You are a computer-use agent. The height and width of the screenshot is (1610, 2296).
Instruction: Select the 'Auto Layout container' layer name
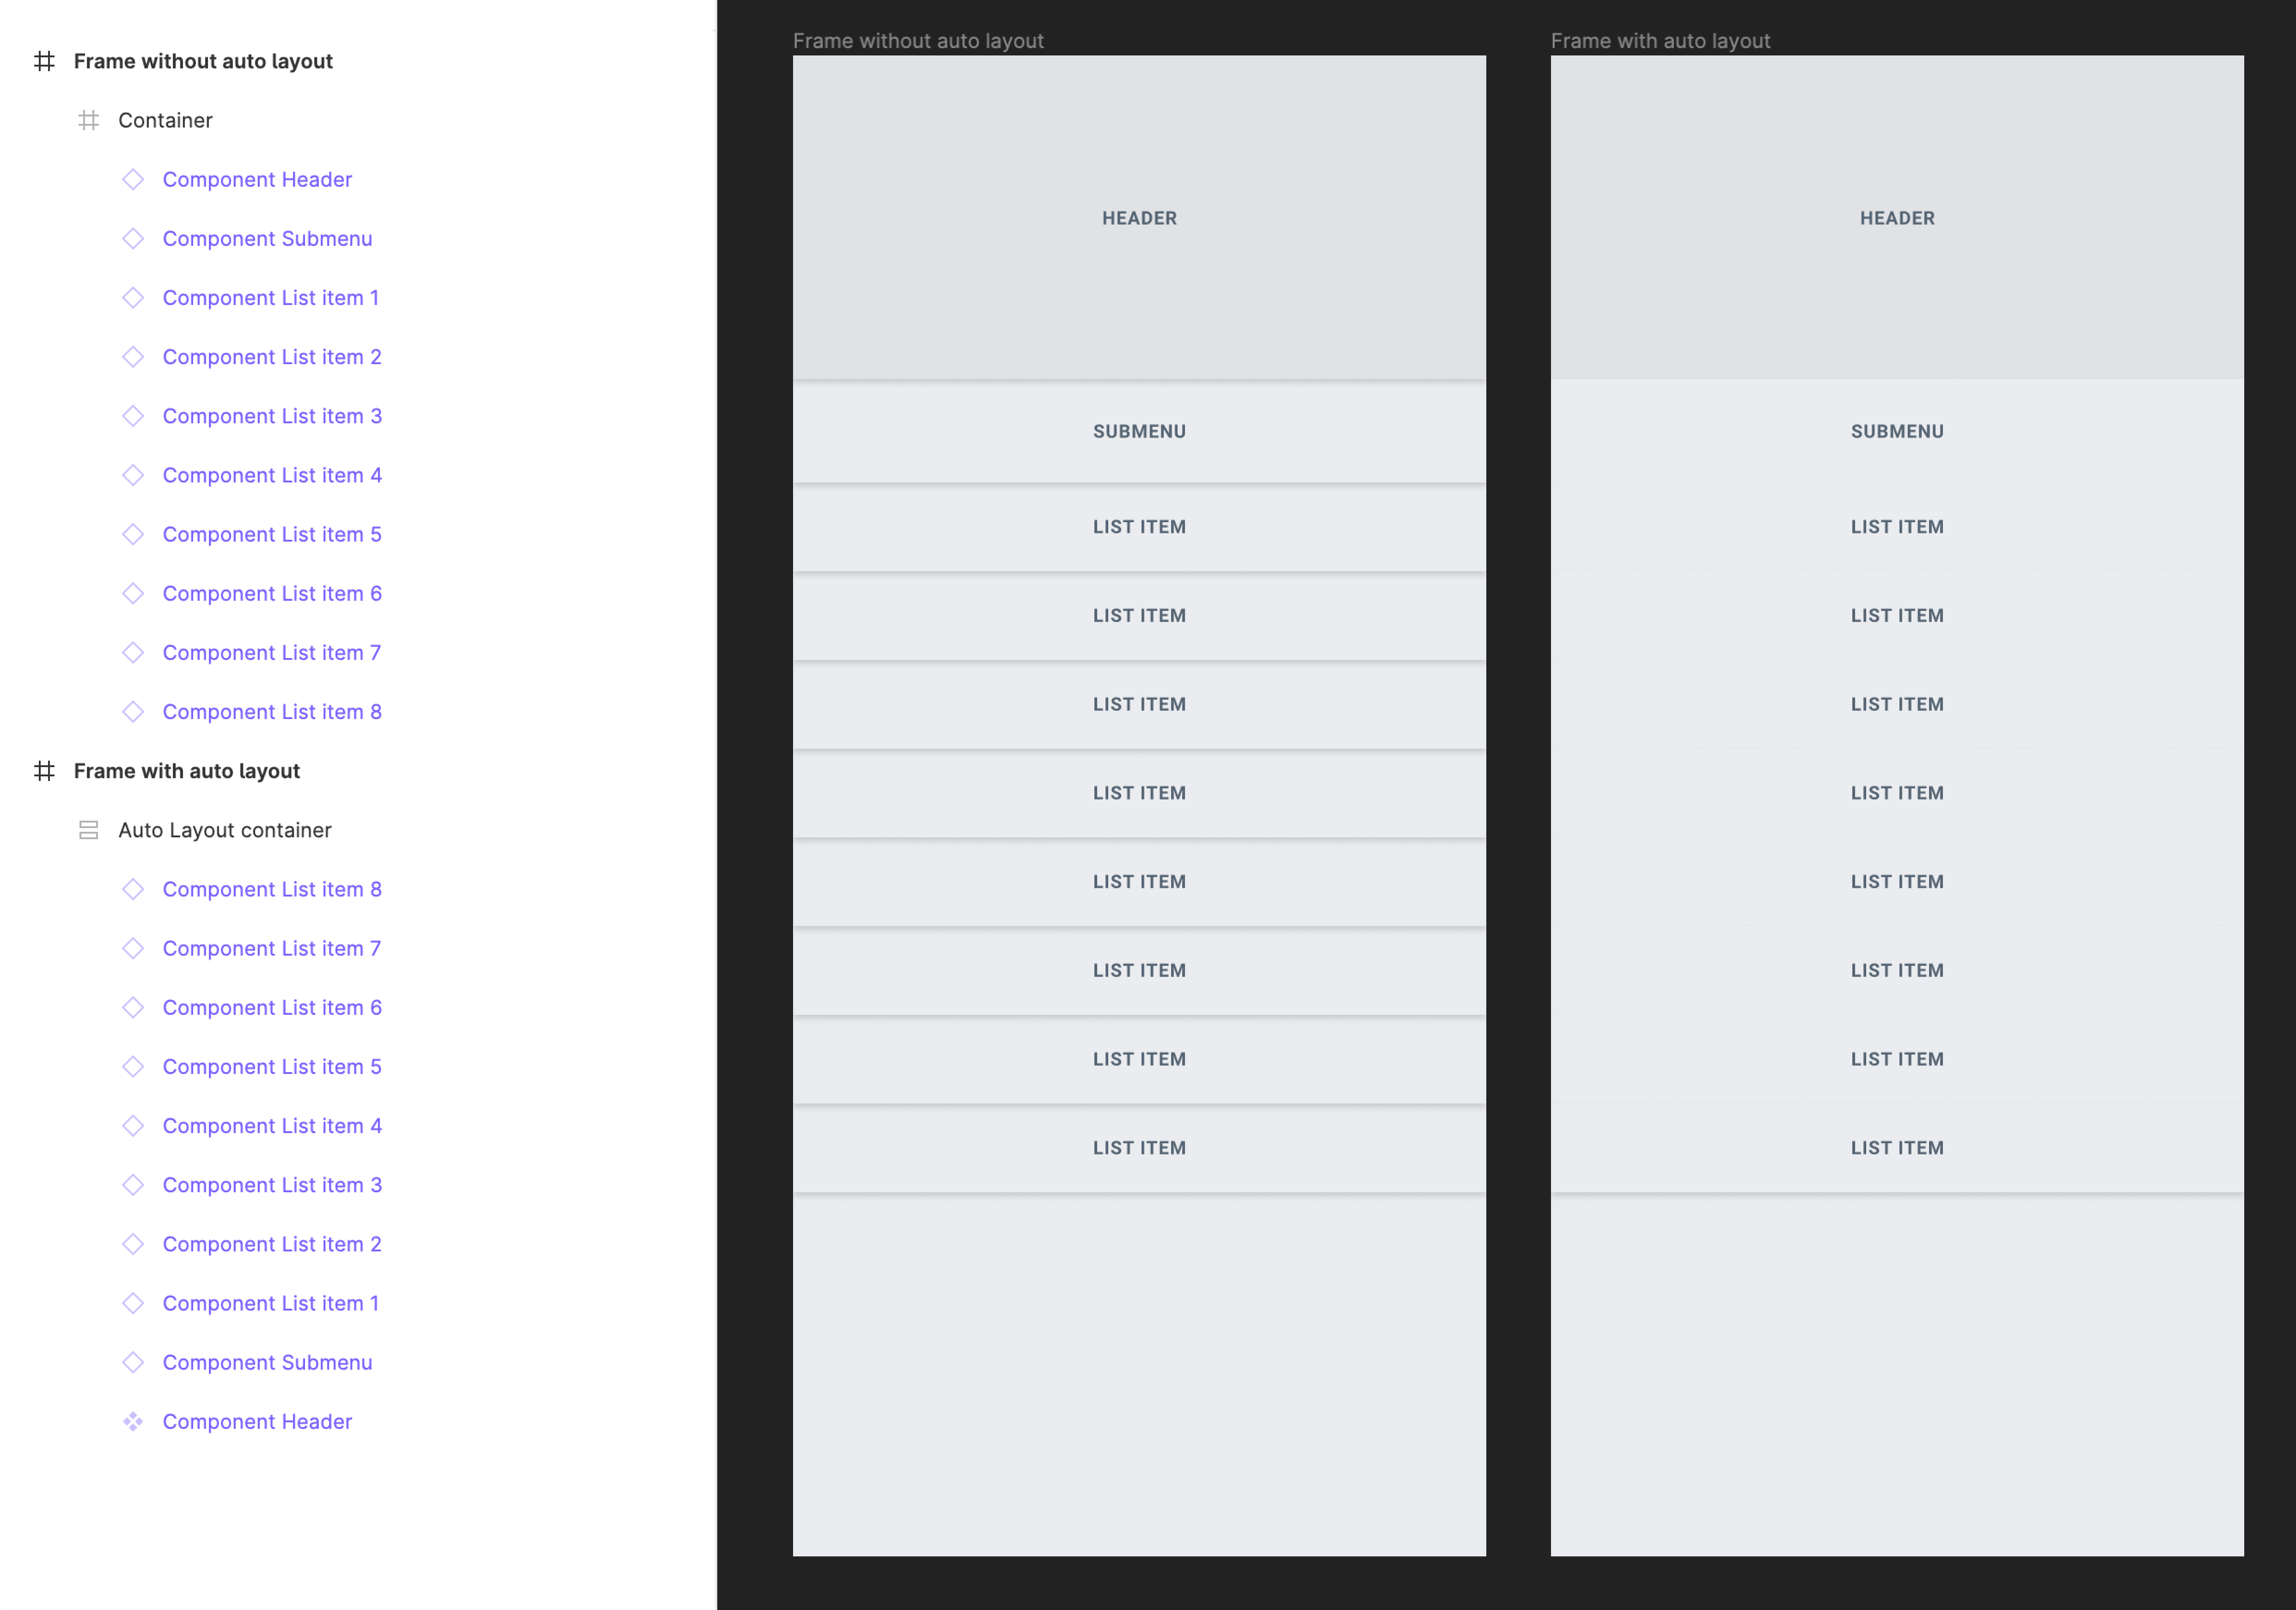click(225, 830)
